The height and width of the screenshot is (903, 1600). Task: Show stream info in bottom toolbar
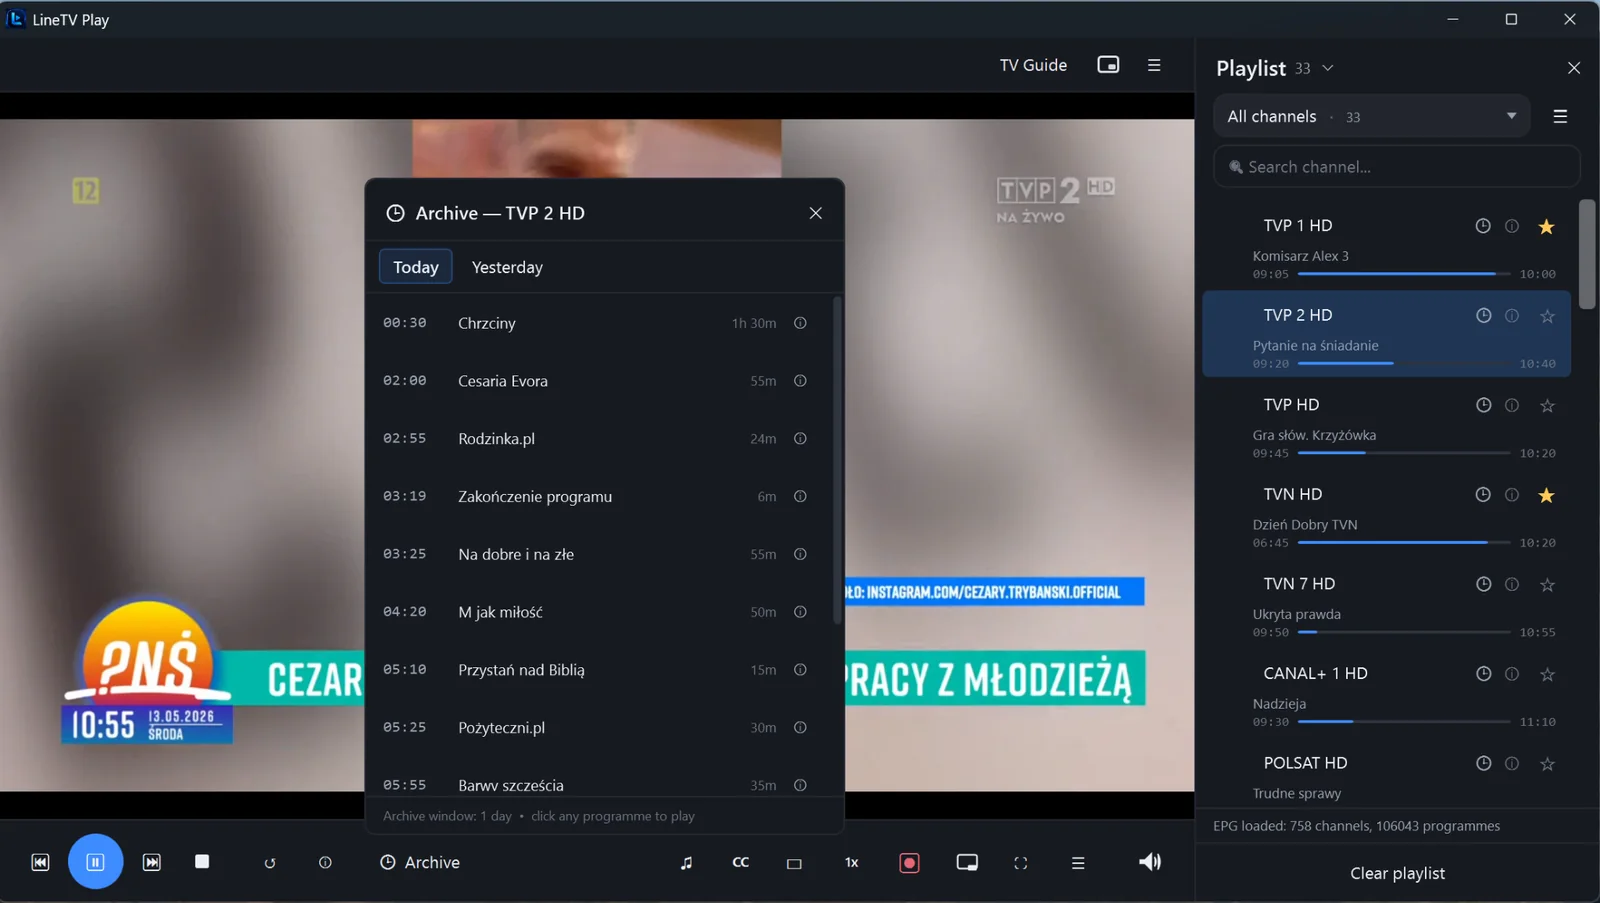point(325,862)
